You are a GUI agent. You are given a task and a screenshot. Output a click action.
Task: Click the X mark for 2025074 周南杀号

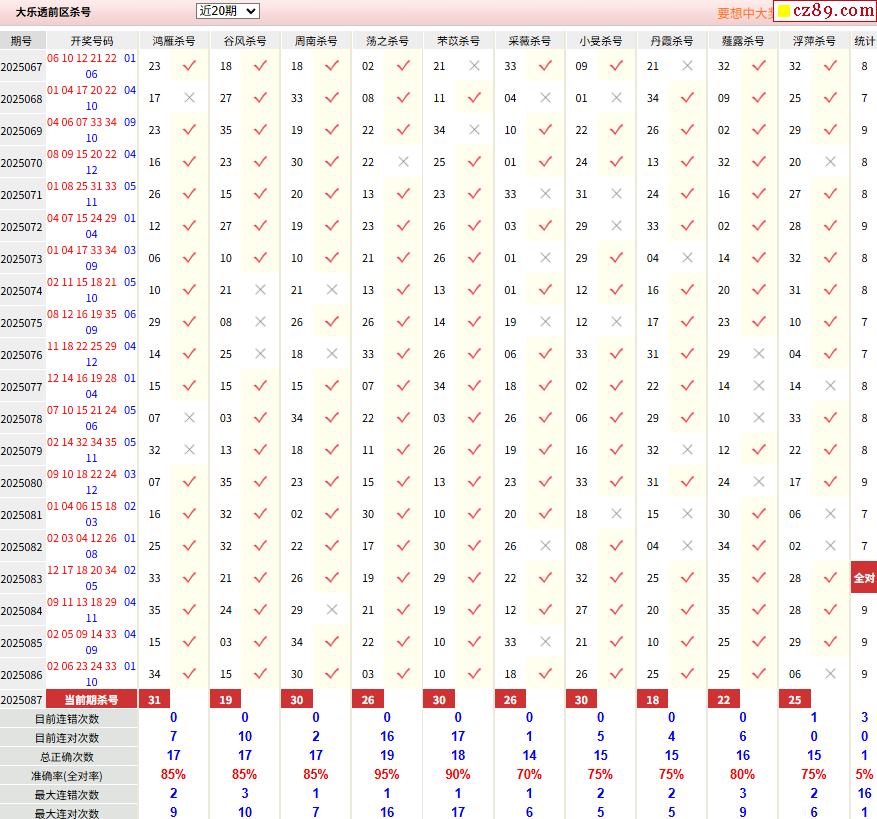click(332, 290)
